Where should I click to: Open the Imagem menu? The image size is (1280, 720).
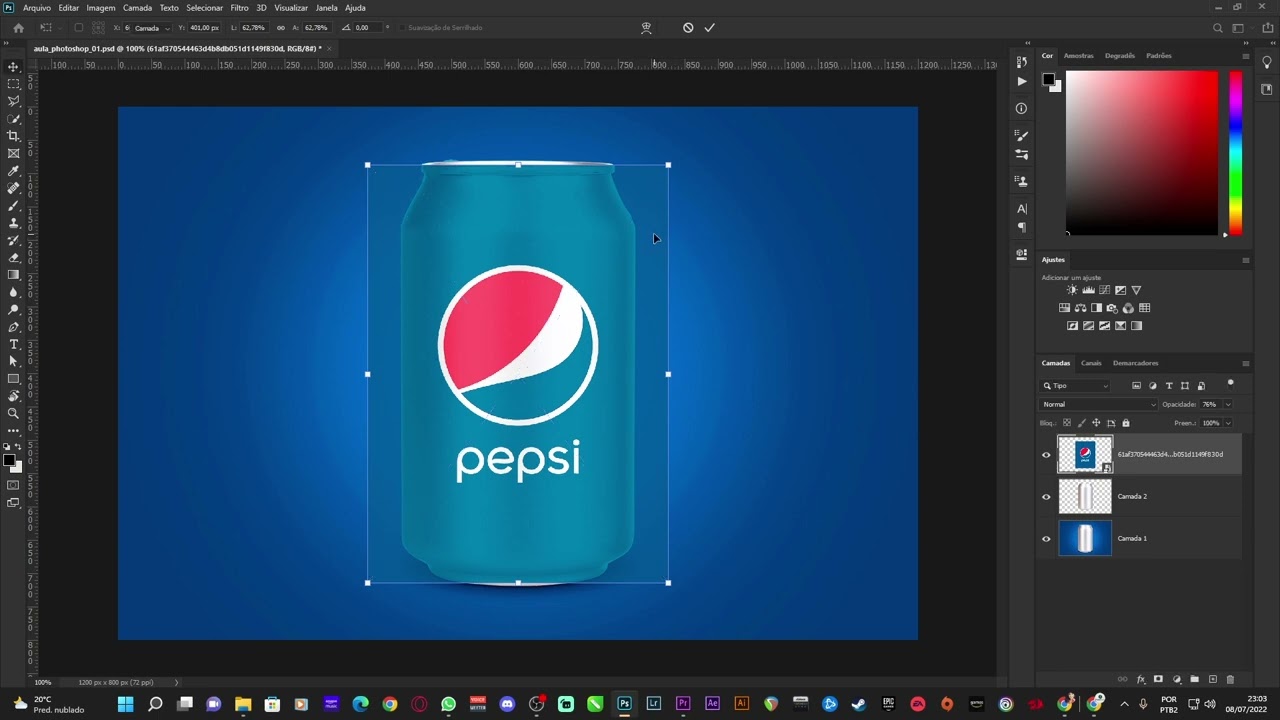coord(101,8)
